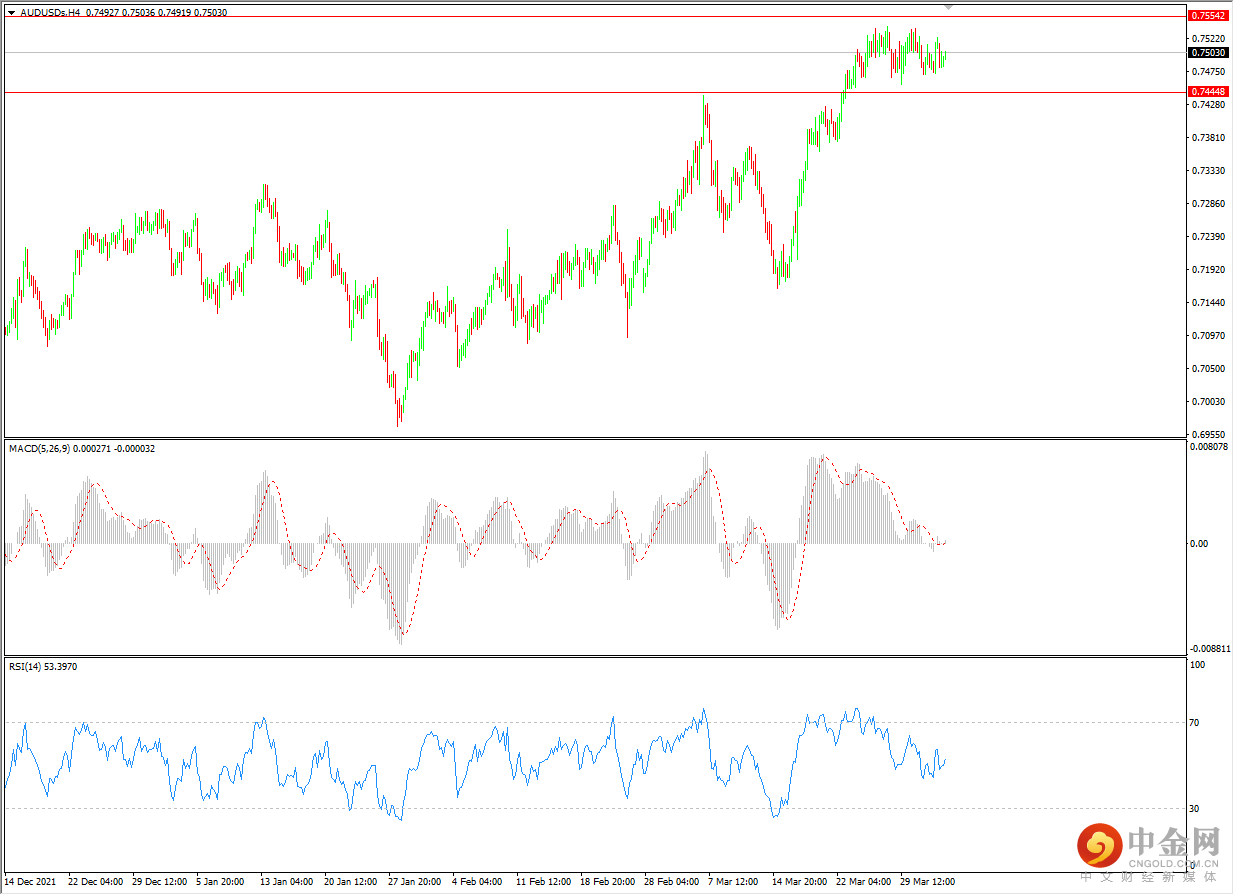The height and width of the screenshot is (895, 1234).
Task: Click the 7 Mar 12:00 time label
Action: pyautogui.click(x=734, y=883)
